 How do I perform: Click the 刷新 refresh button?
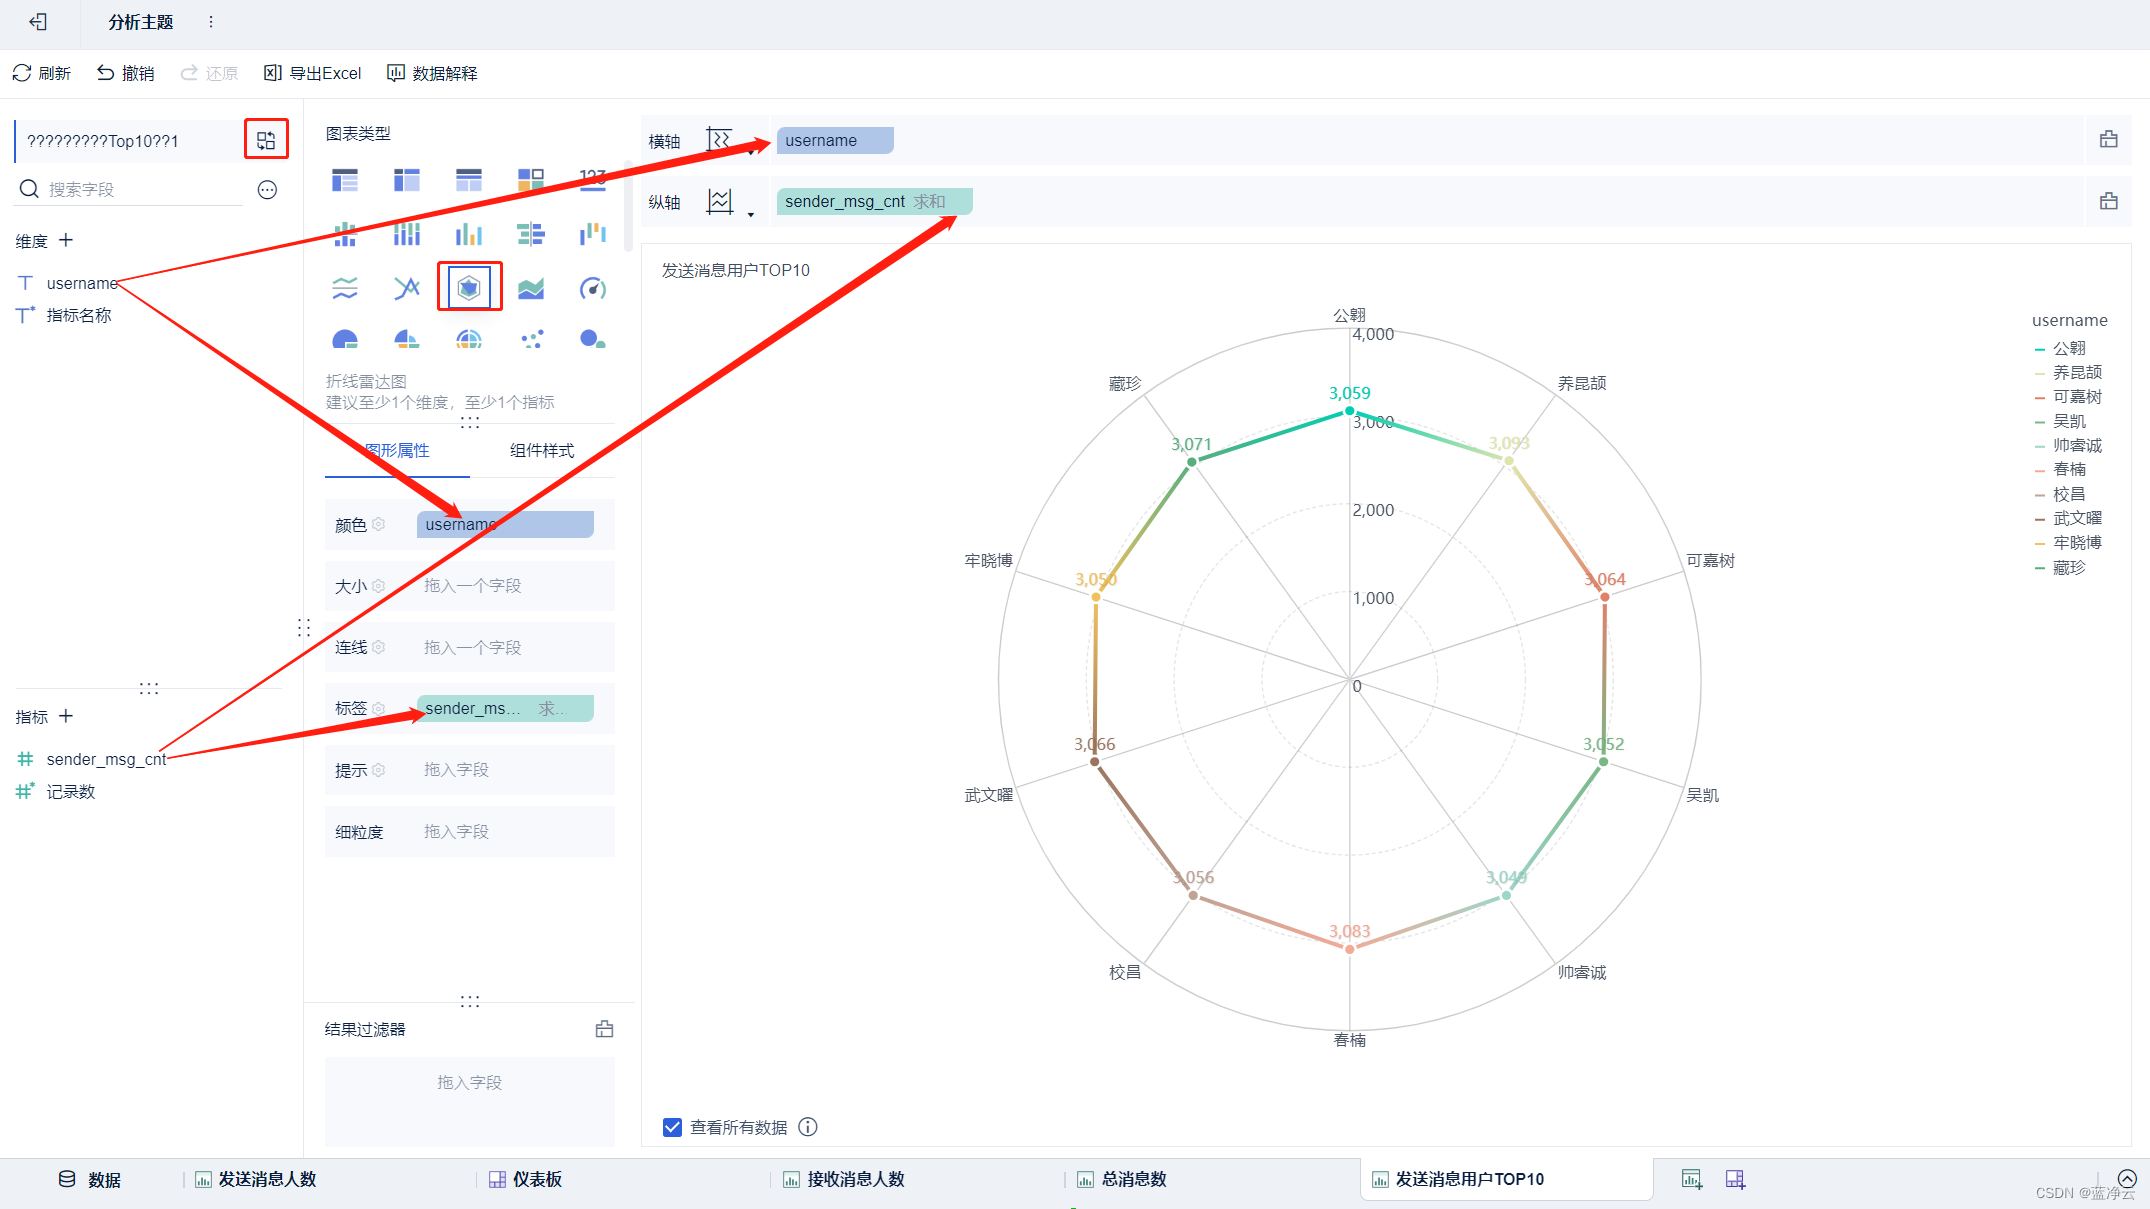click(42, 73)
